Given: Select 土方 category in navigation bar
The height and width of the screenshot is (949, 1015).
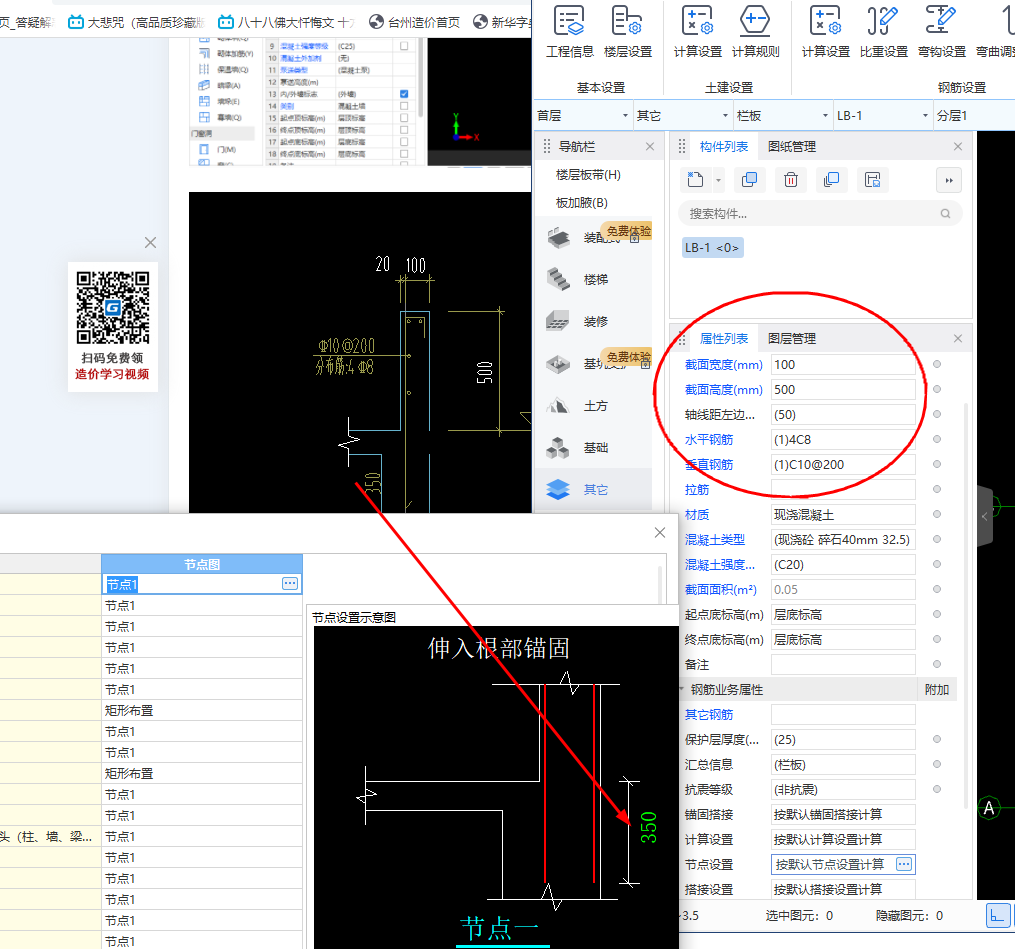Looking at the screenshot, I should [596, 406].
